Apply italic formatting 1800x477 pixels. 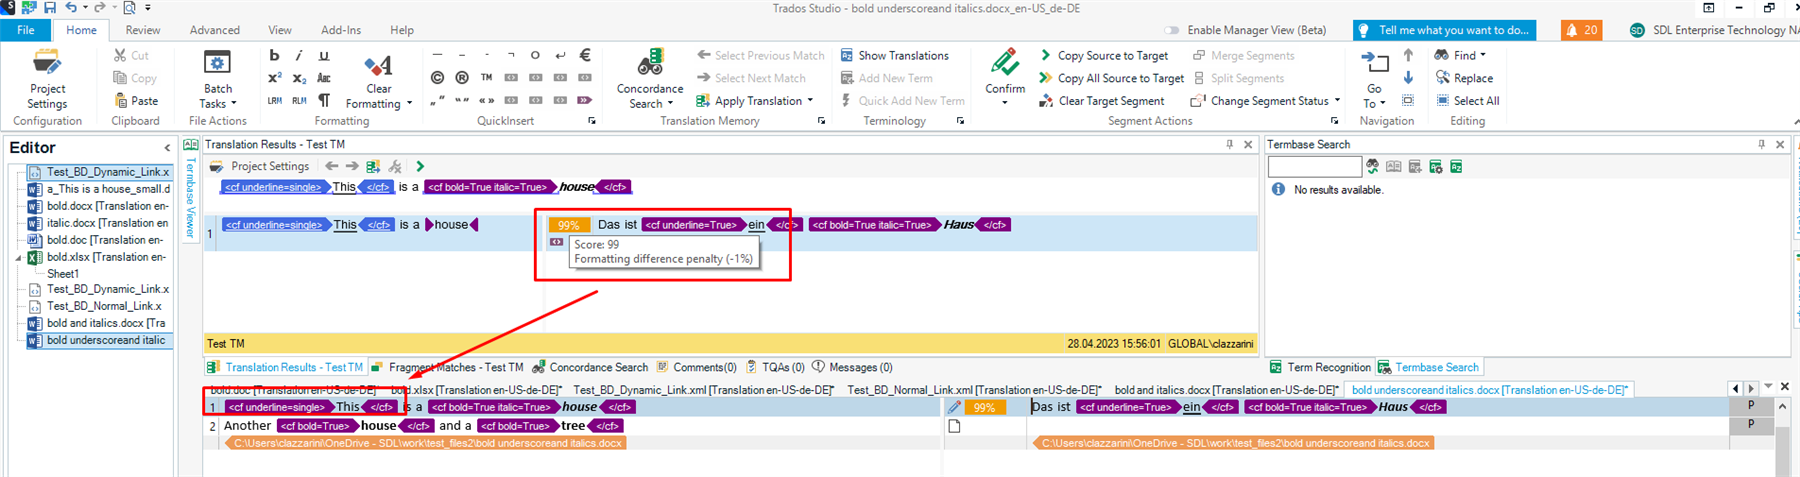point(299,56)
